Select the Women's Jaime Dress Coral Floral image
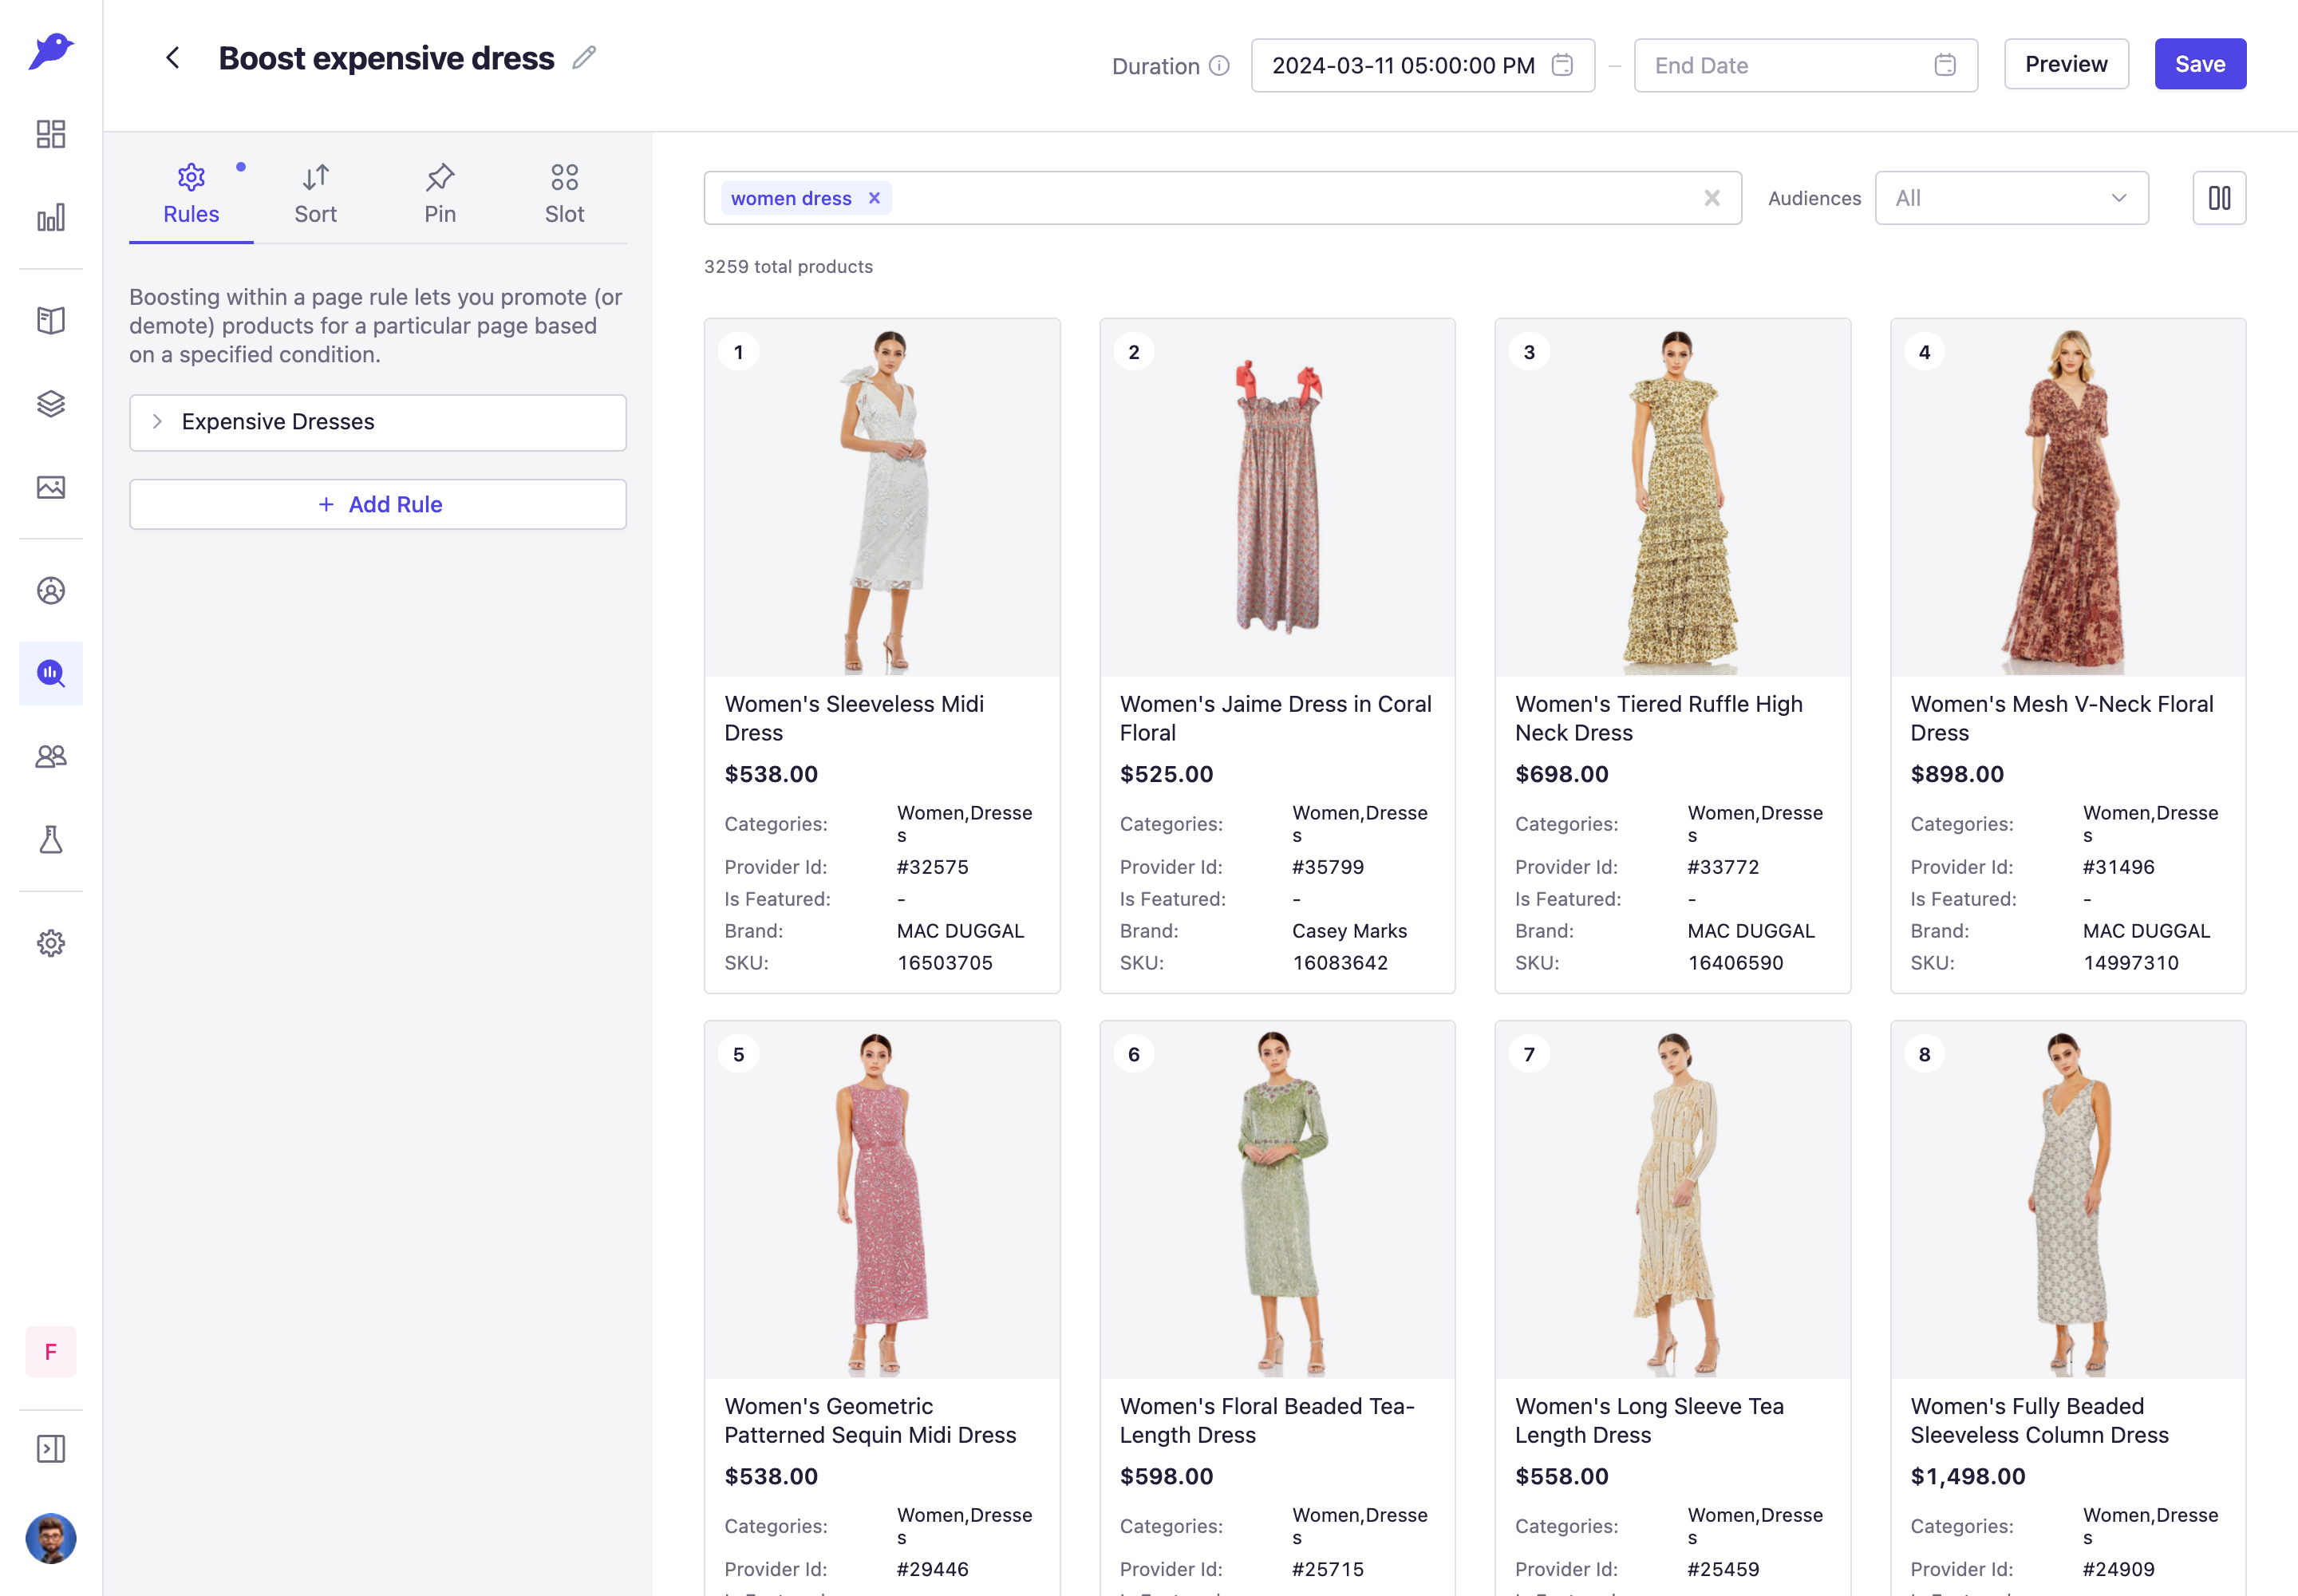This screenshot has width=2298, height=1596. [1277, 498]
